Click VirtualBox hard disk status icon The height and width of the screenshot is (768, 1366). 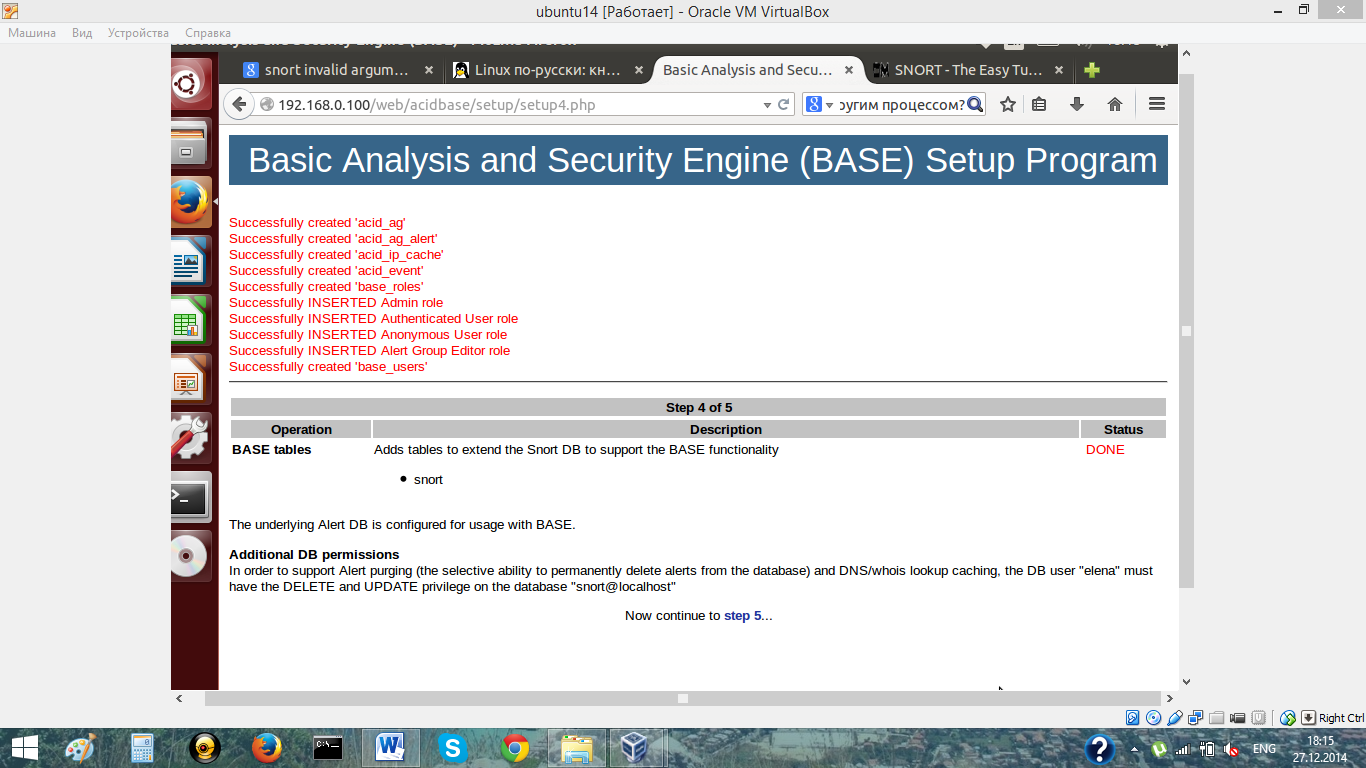click(x=1133, y=718)
